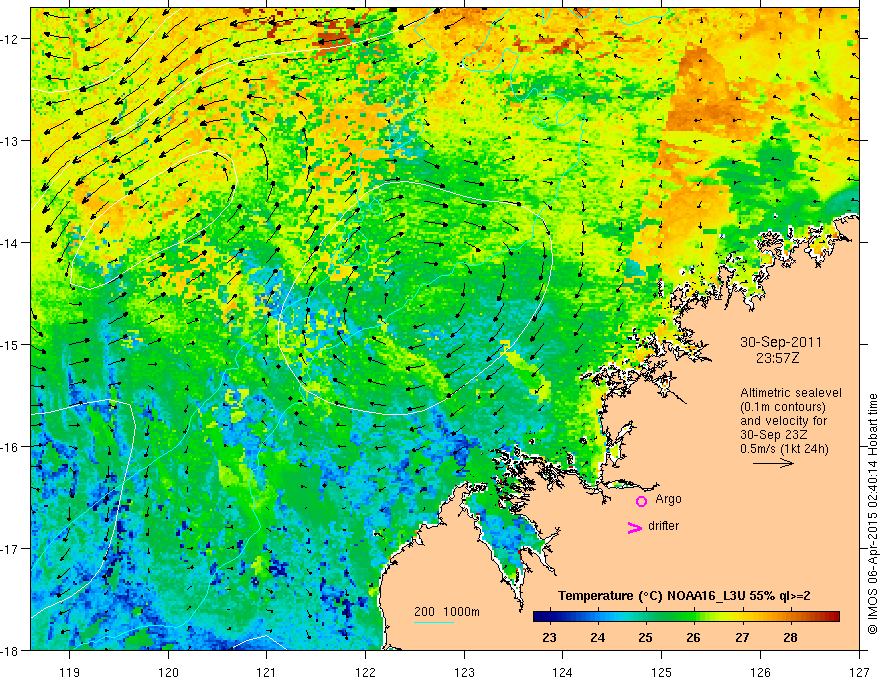Click longitude axis label '121'
Image resolution: width=880 pixels, height=680 pixels.
click(267, 672)
